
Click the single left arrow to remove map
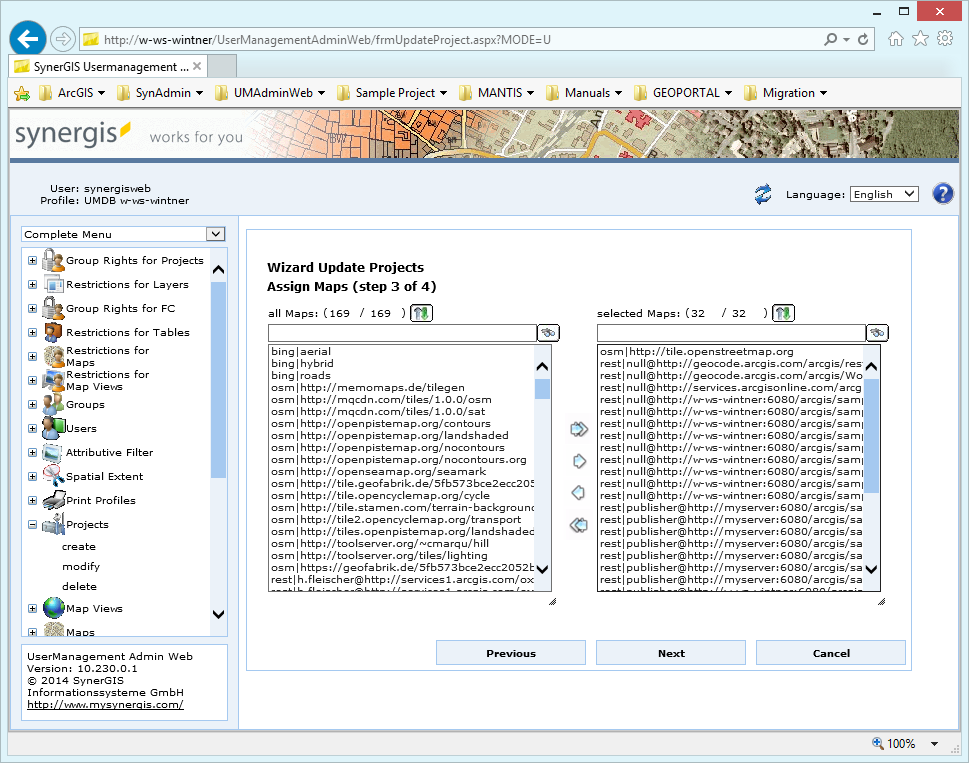point(578,493)
